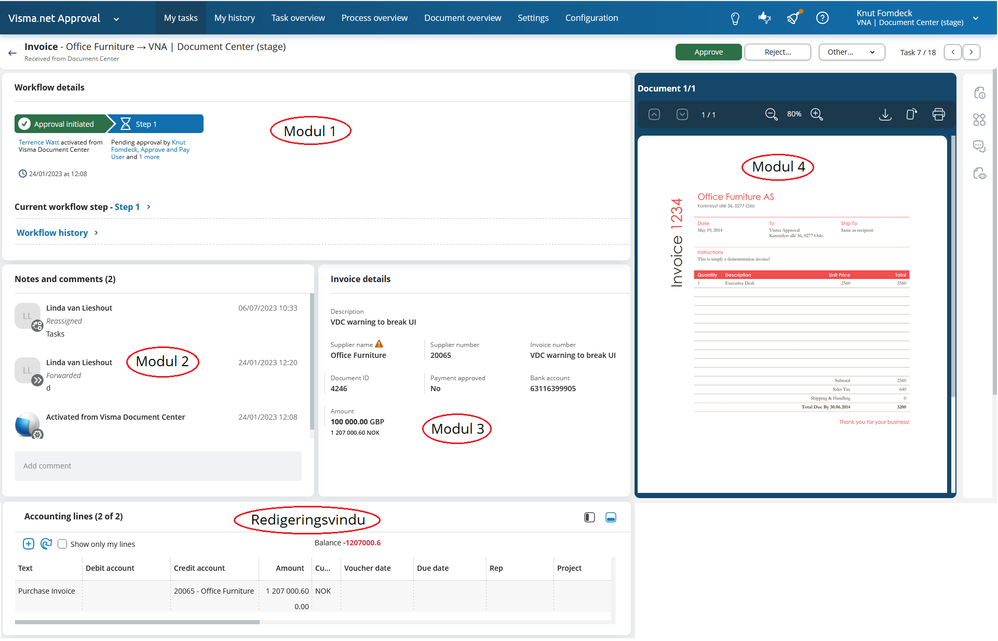Open the Task overview tab
Screen dimensions: 998x641
pos(298,18)
